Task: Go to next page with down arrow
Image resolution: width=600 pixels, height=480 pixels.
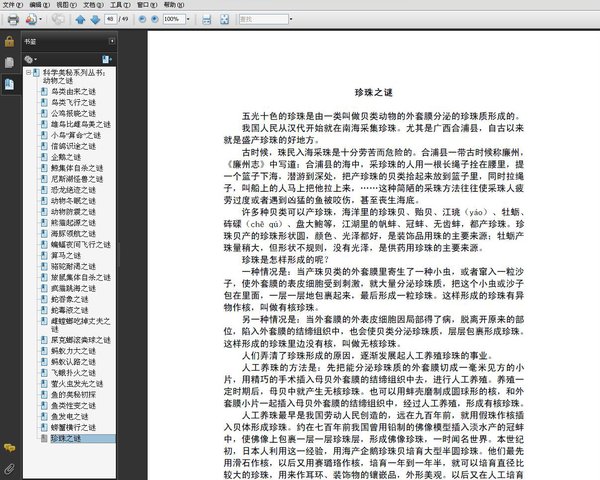Action: 95,19
